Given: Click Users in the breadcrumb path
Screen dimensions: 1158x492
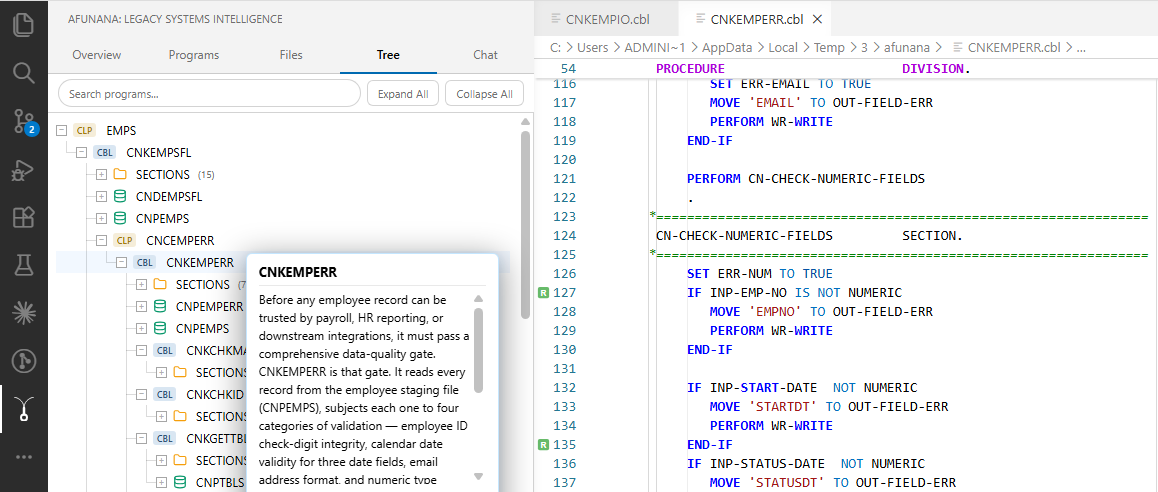Looking at the screenshot, I should [594, 47].
